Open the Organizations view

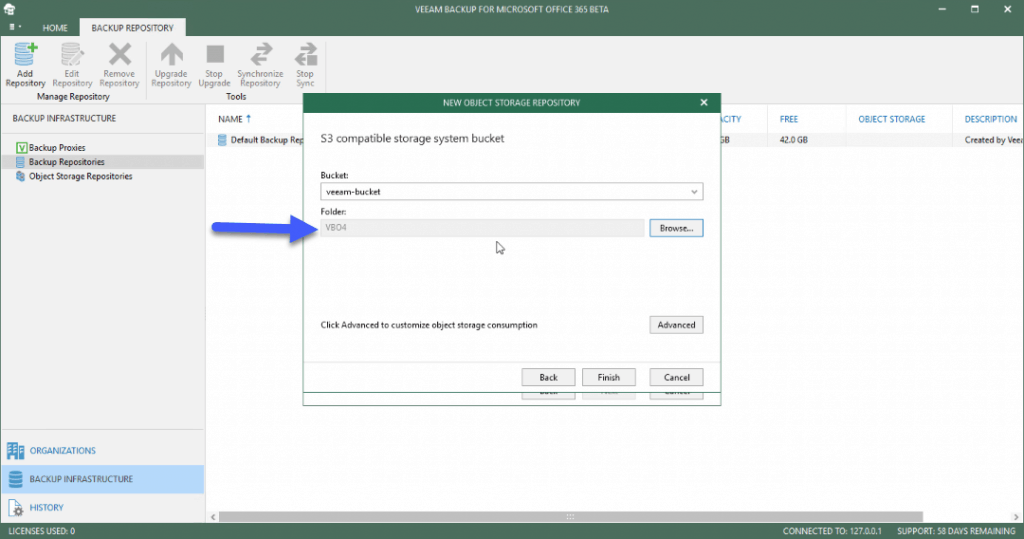[x=103, y=451]
